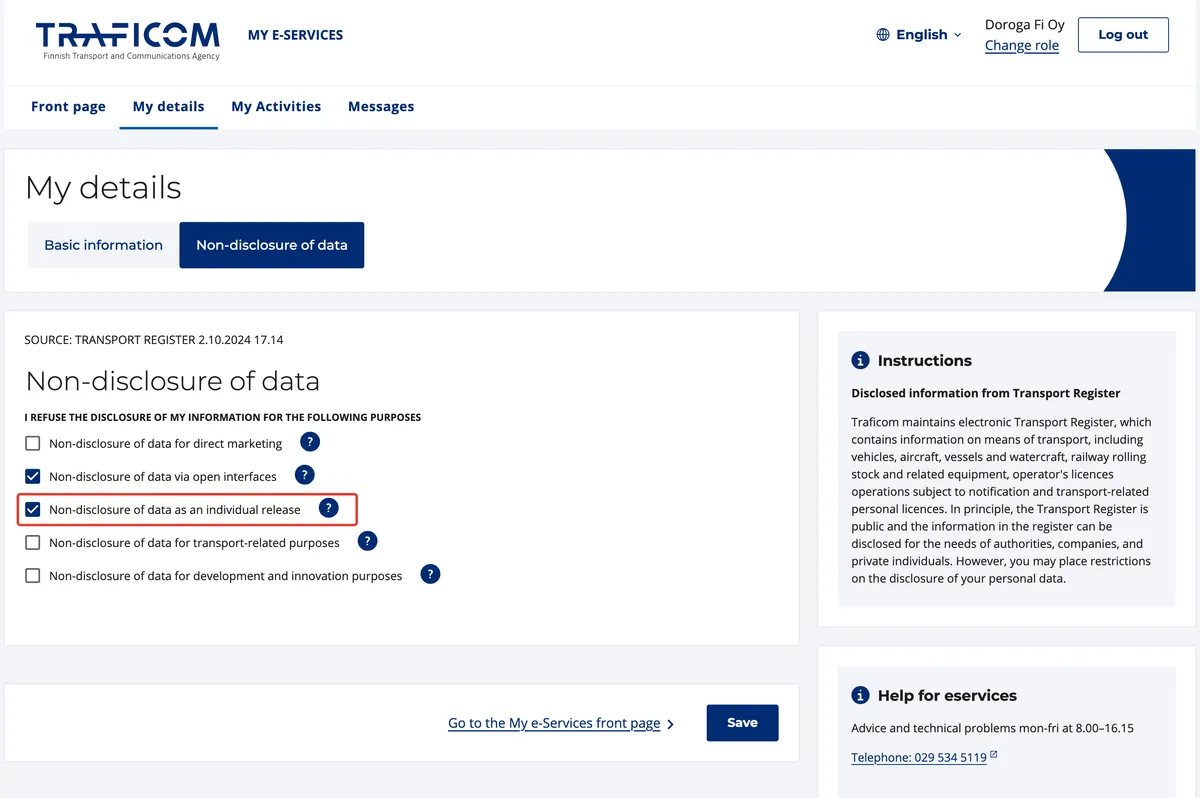Image resolution: width=1200 pixels, height=798 pixels.
Task: Click the Change role link
Action: [1021, 45]
